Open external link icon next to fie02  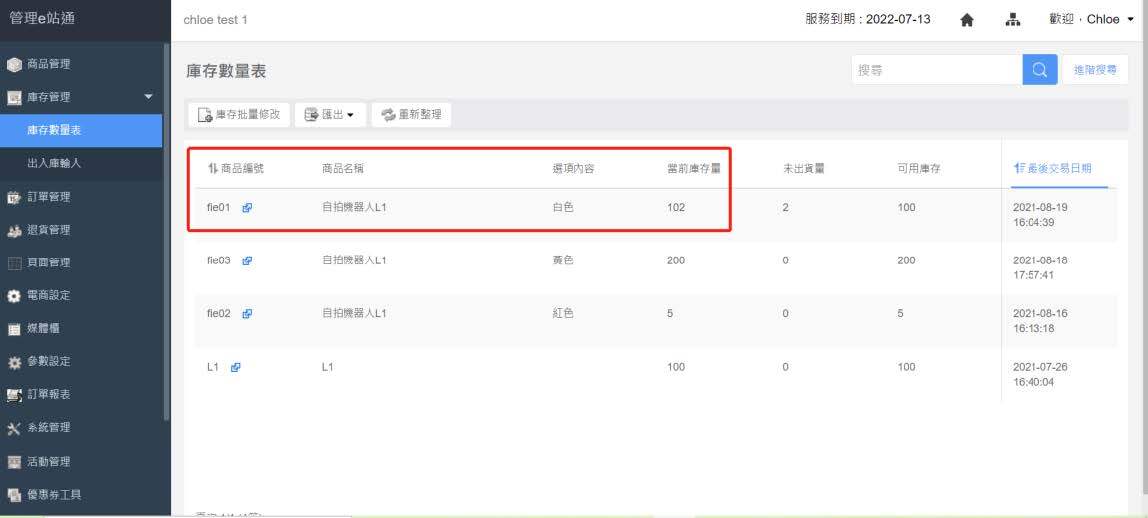(x=247, y=314)
